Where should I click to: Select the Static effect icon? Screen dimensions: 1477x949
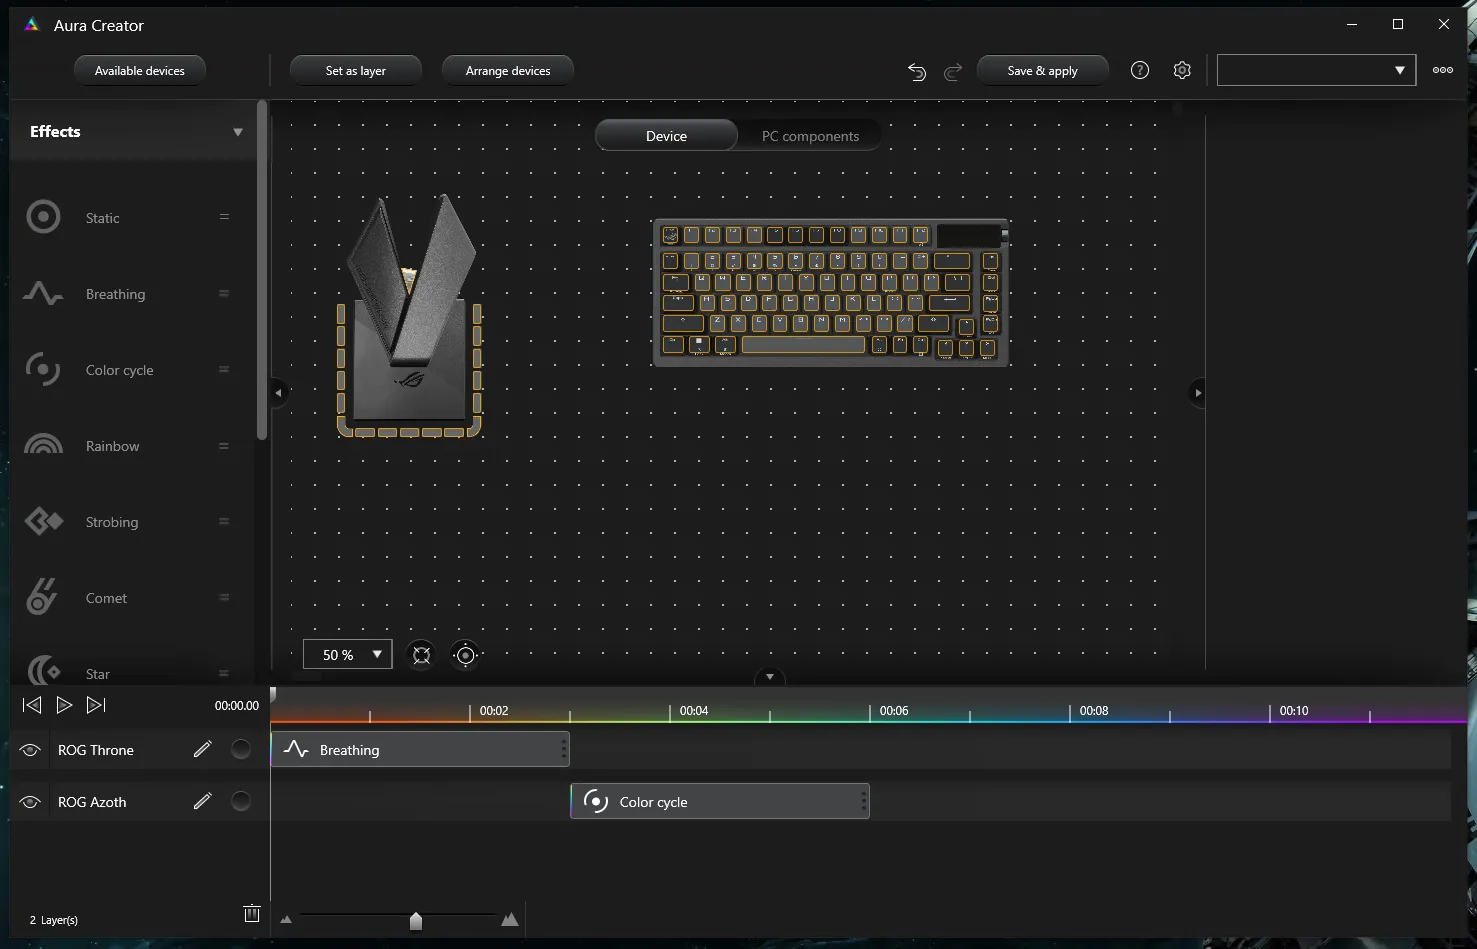[x=43, y=217]
